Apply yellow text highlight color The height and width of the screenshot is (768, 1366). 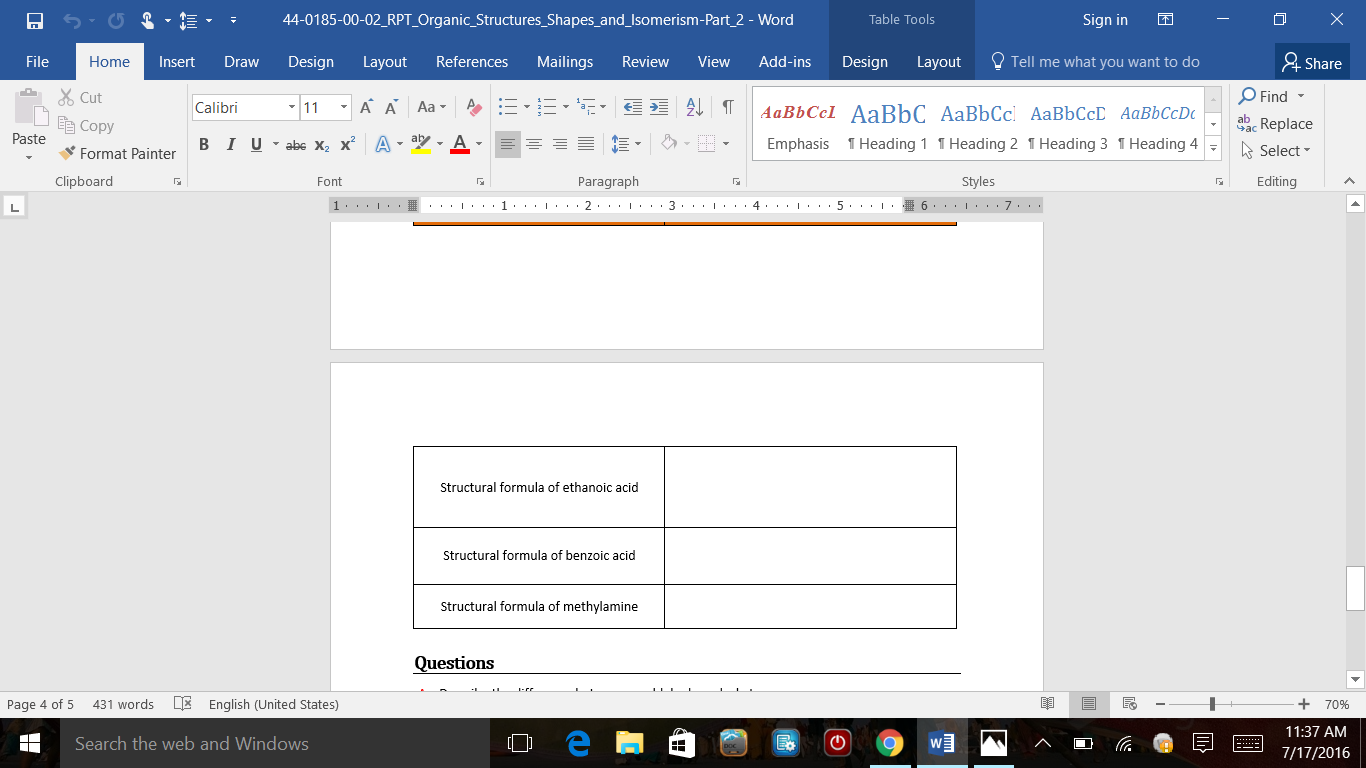coord(420,144)
